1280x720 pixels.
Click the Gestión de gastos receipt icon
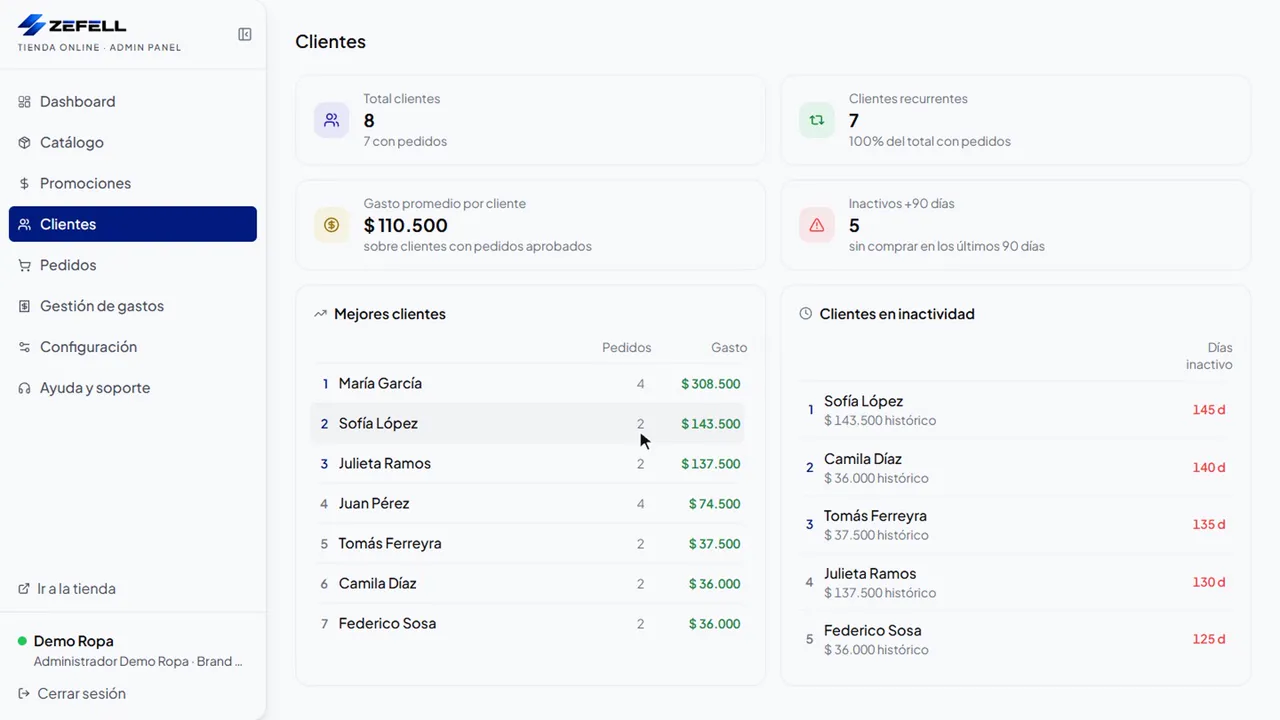(x=24, y=307)
